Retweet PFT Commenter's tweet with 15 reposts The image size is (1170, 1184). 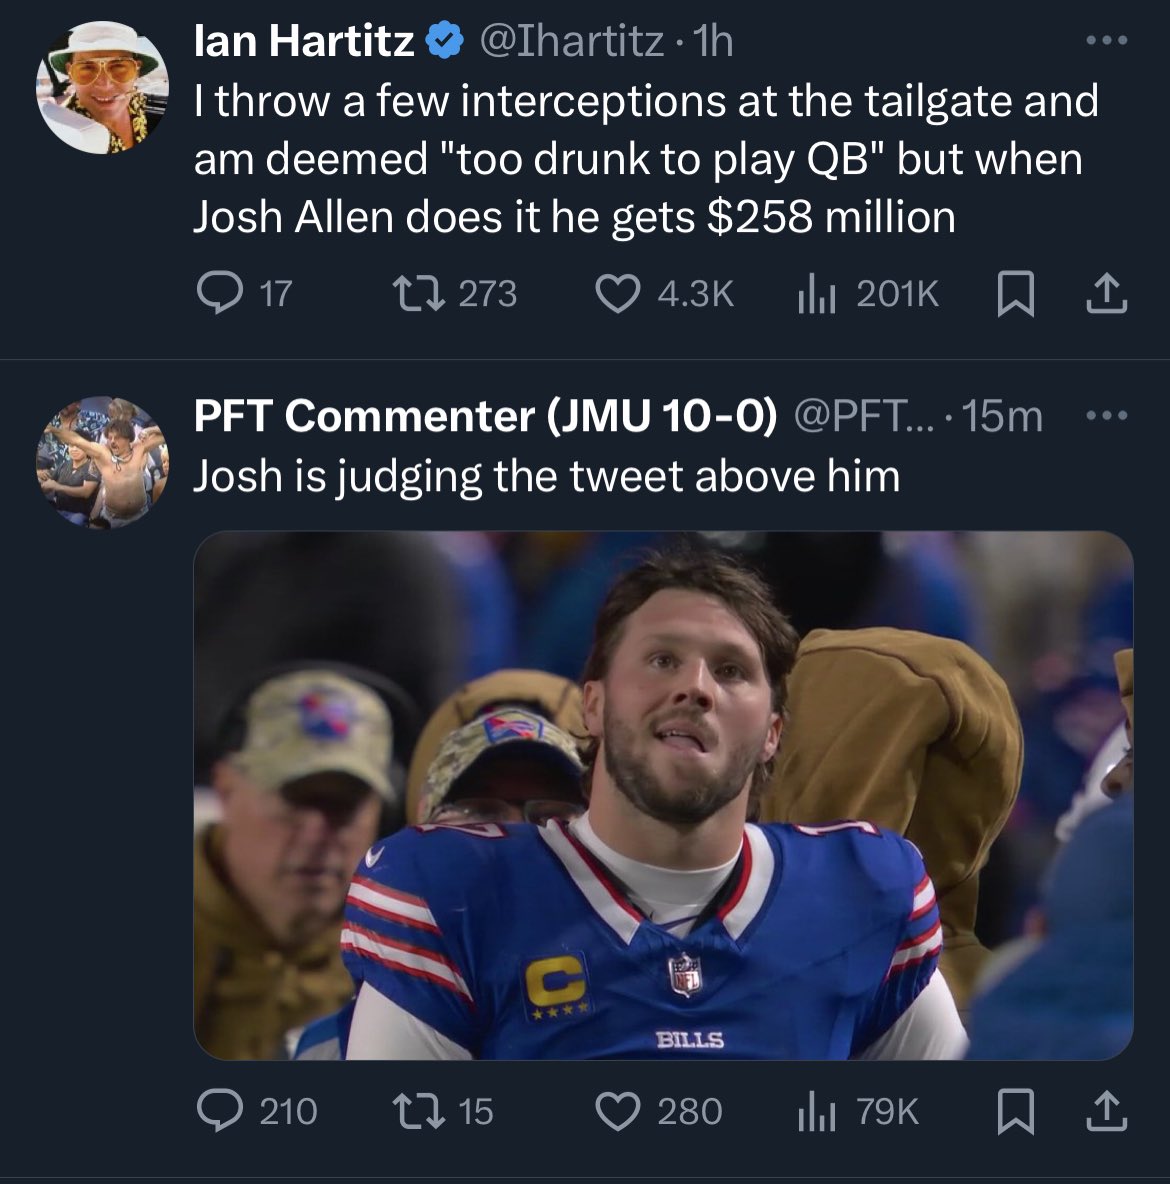click(418, 1112)
